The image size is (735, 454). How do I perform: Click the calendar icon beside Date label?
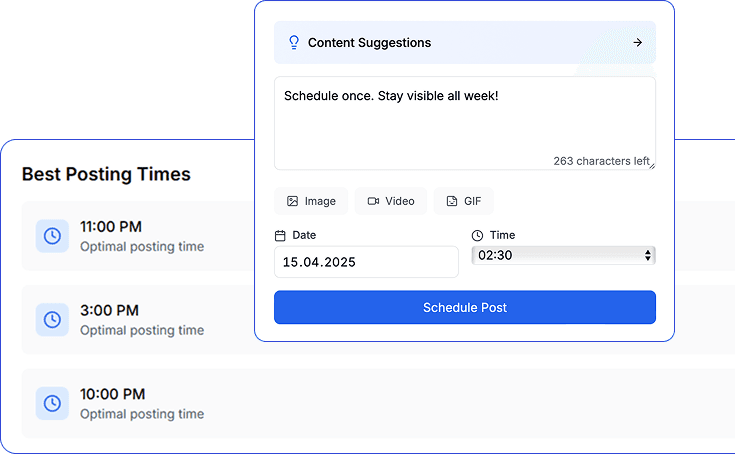pyautogui.click(x=280, y=236)
